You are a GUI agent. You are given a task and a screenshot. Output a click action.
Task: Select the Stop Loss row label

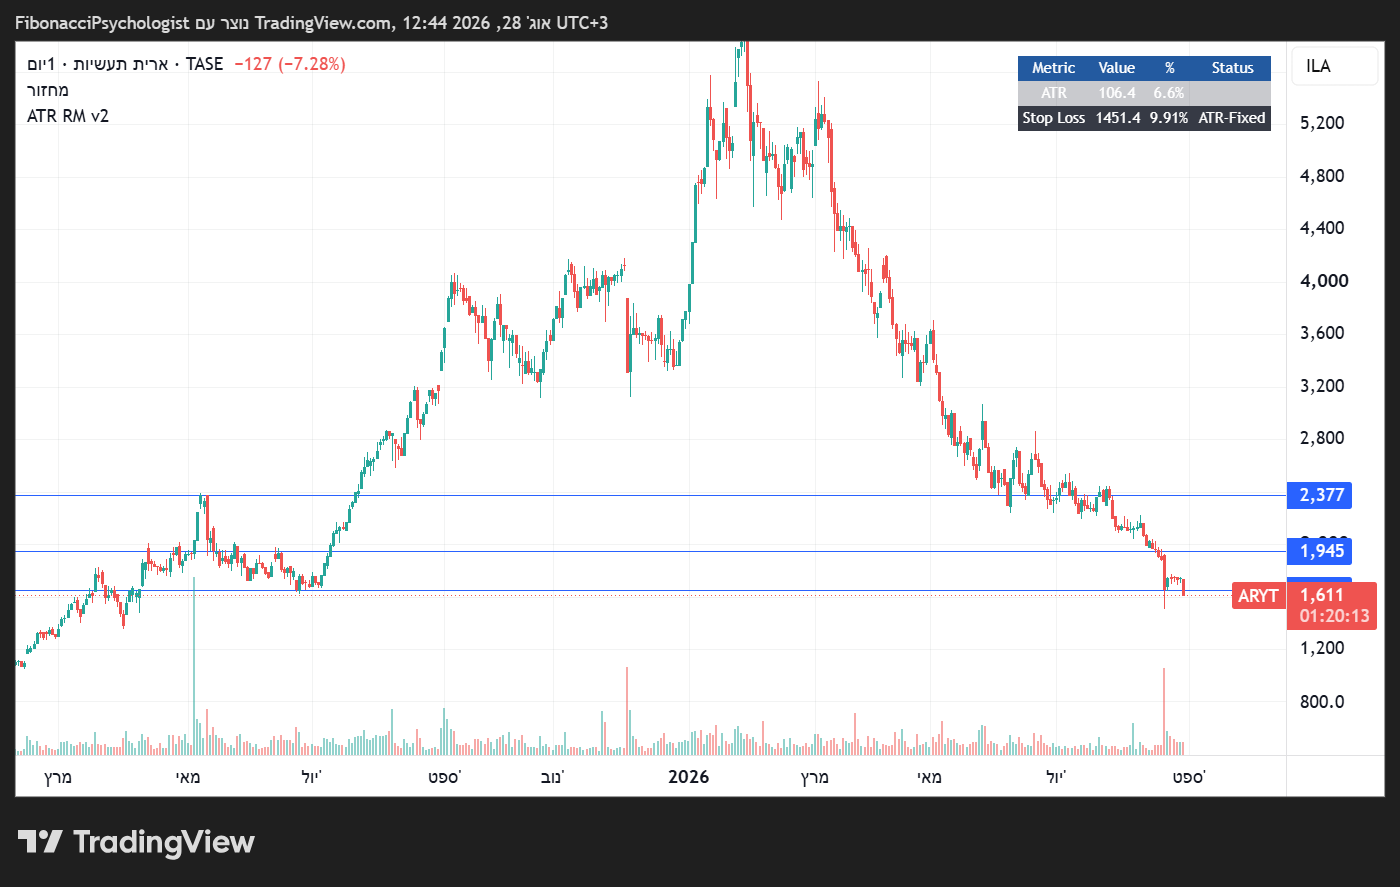pyautogui.click(x=1054, y=118)
